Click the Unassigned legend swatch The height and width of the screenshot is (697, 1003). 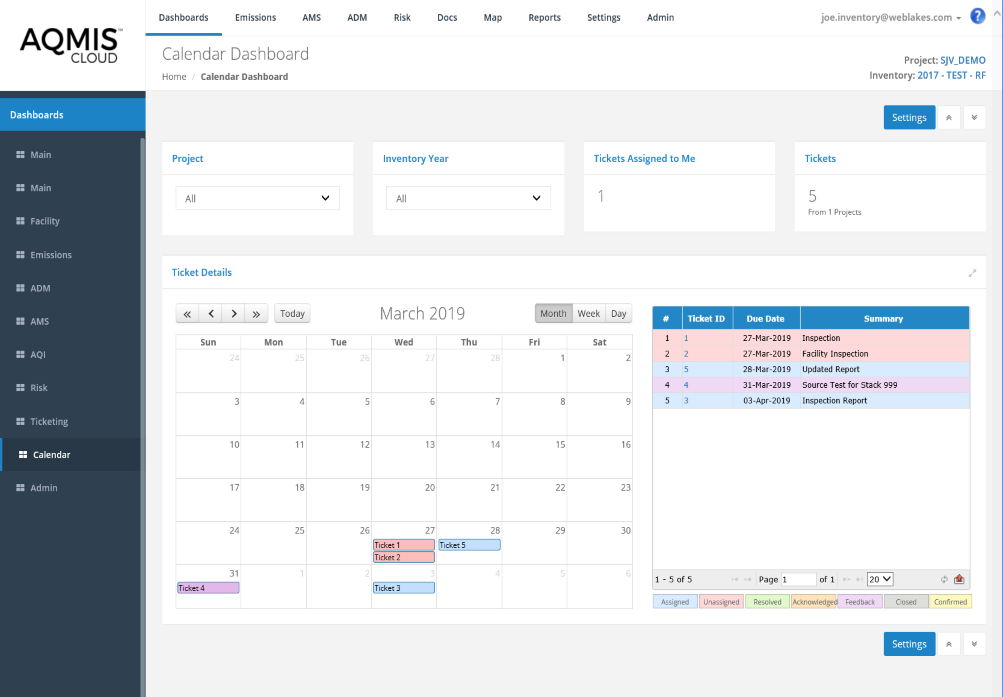pos(721,602)
